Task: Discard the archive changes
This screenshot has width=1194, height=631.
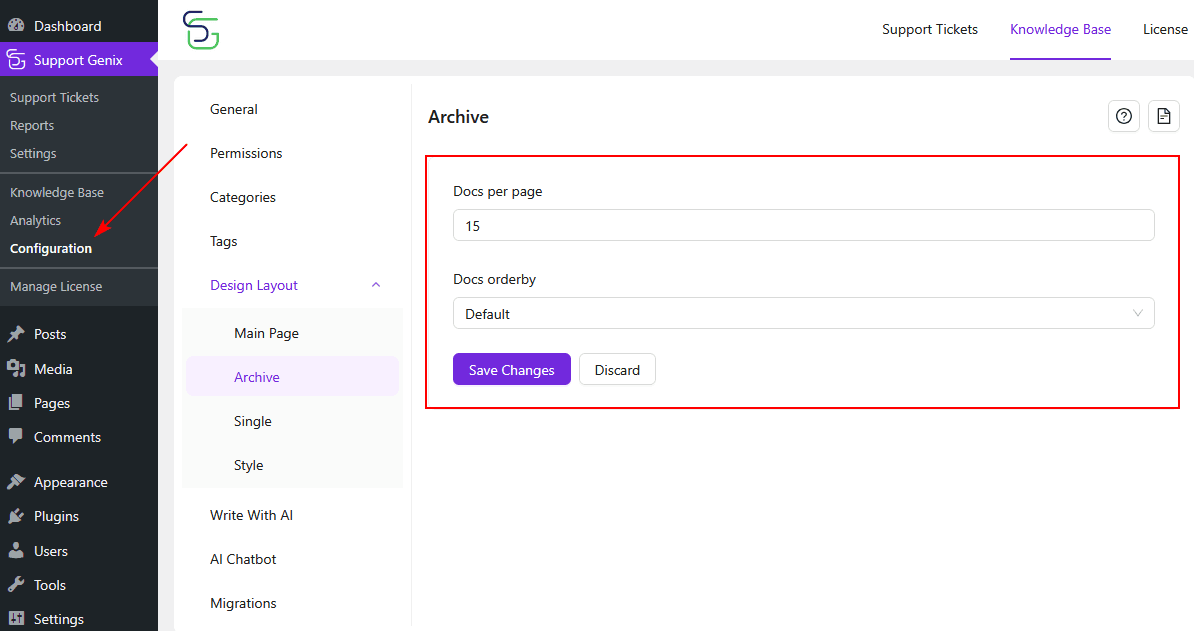Action: click(x=617, y=370)
